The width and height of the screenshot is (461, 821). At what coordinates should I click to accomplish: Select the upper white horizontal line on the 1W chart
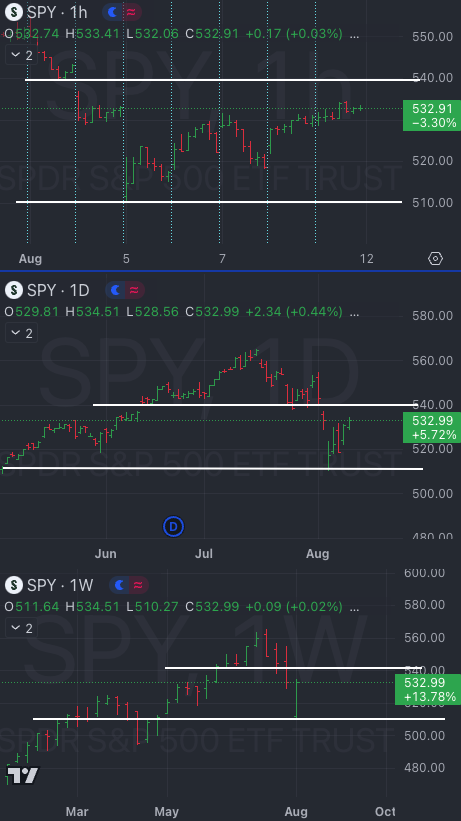pyautogui.click(x=292, y=668)
